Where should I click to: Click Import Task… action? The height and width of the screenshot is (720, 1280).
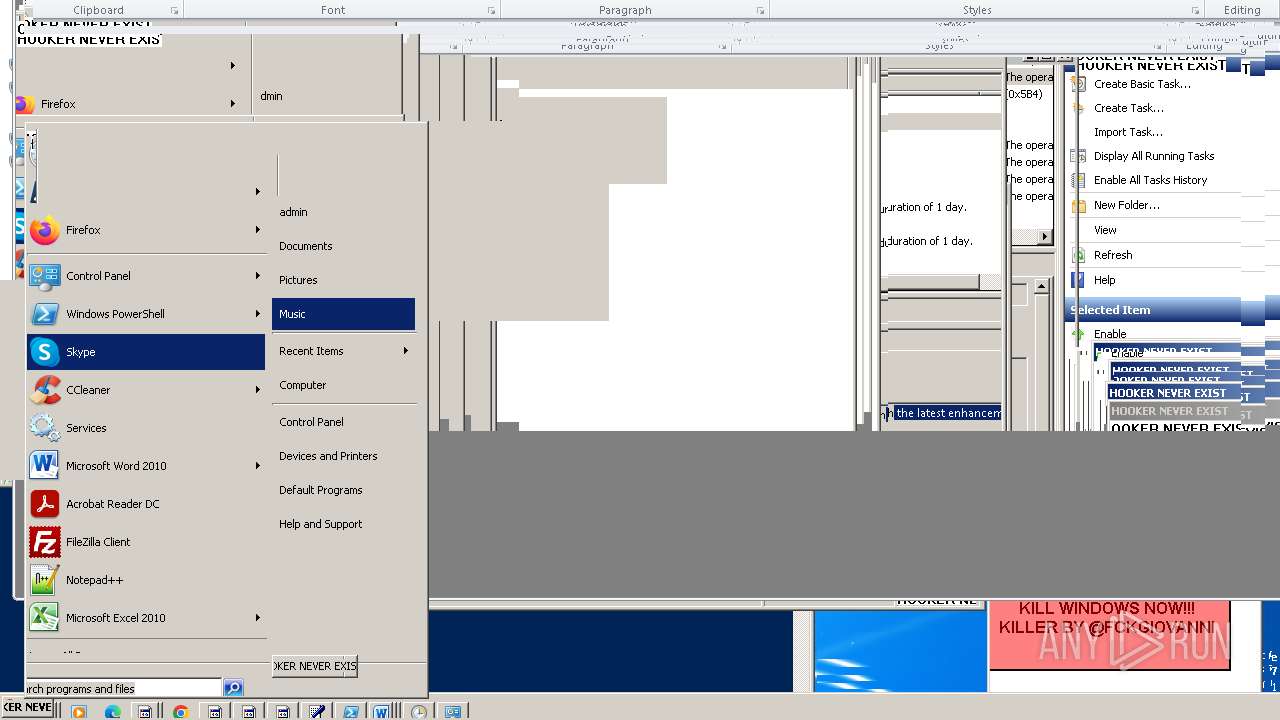coord(1128,132)
